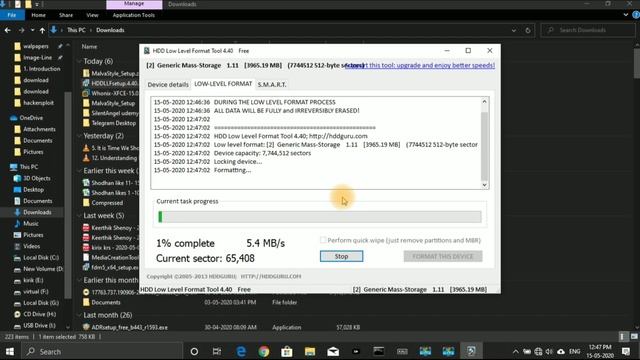Screen dimensions: 640x360
Task: Collapse the Last month (26) file group
Action: (x=79, y=315)
